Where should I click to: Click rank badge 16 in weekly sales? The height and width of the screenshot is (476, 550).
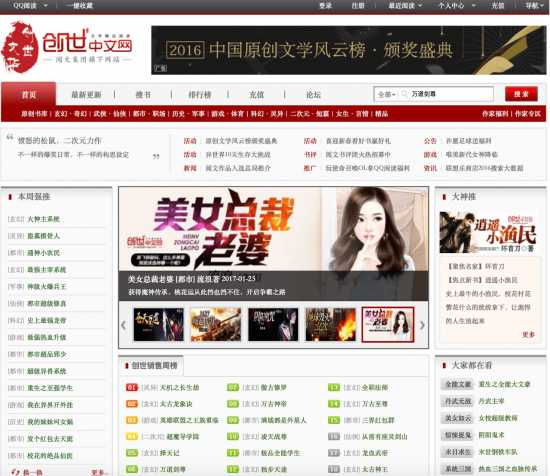[x=334, y=436]
